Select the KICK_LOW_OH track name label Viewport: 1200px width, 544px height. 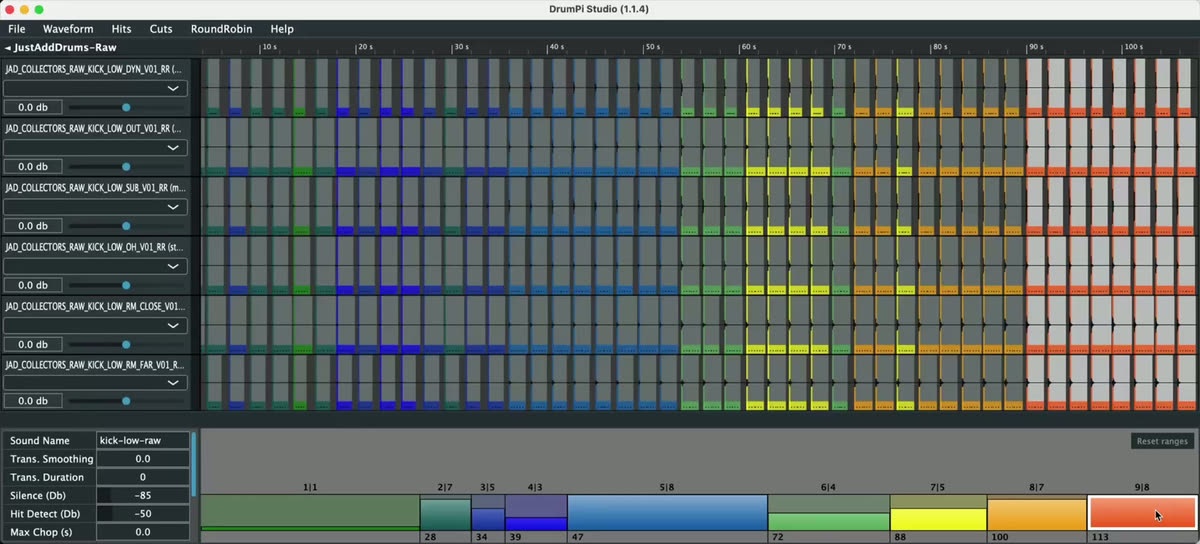pos(93,247)
